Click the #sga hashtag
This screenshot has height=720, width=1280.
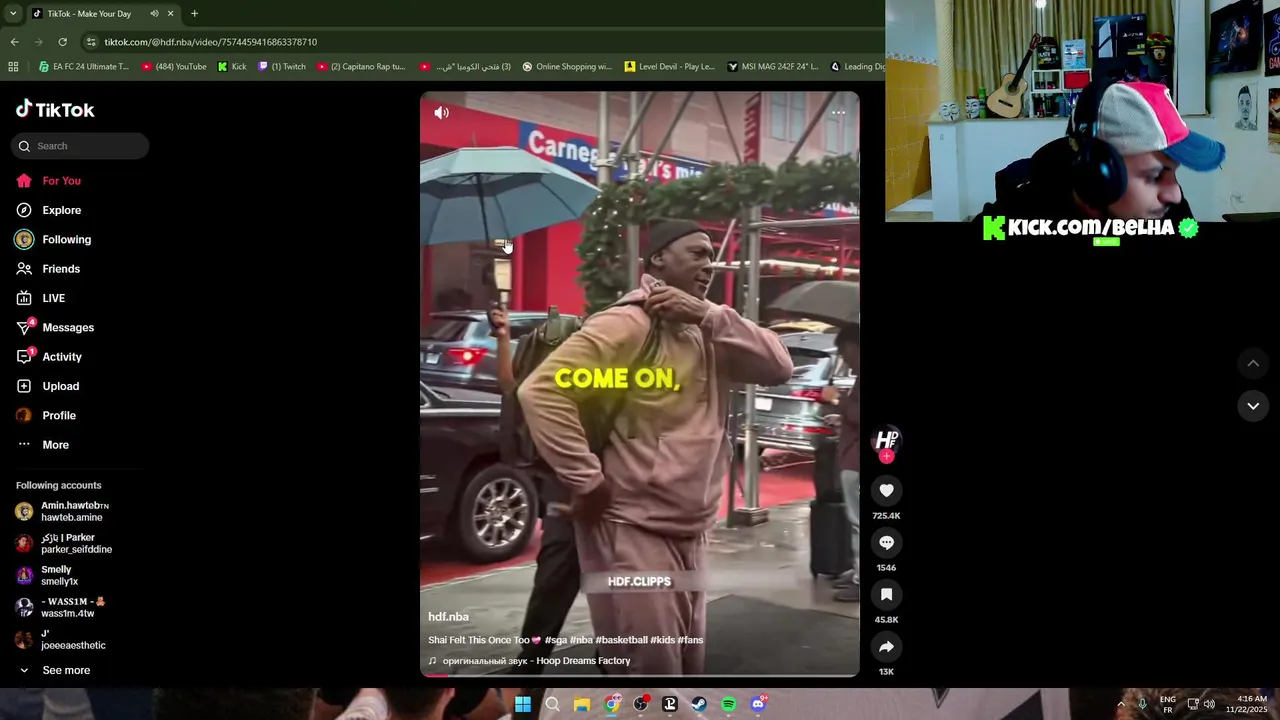(x=556, y=640)
